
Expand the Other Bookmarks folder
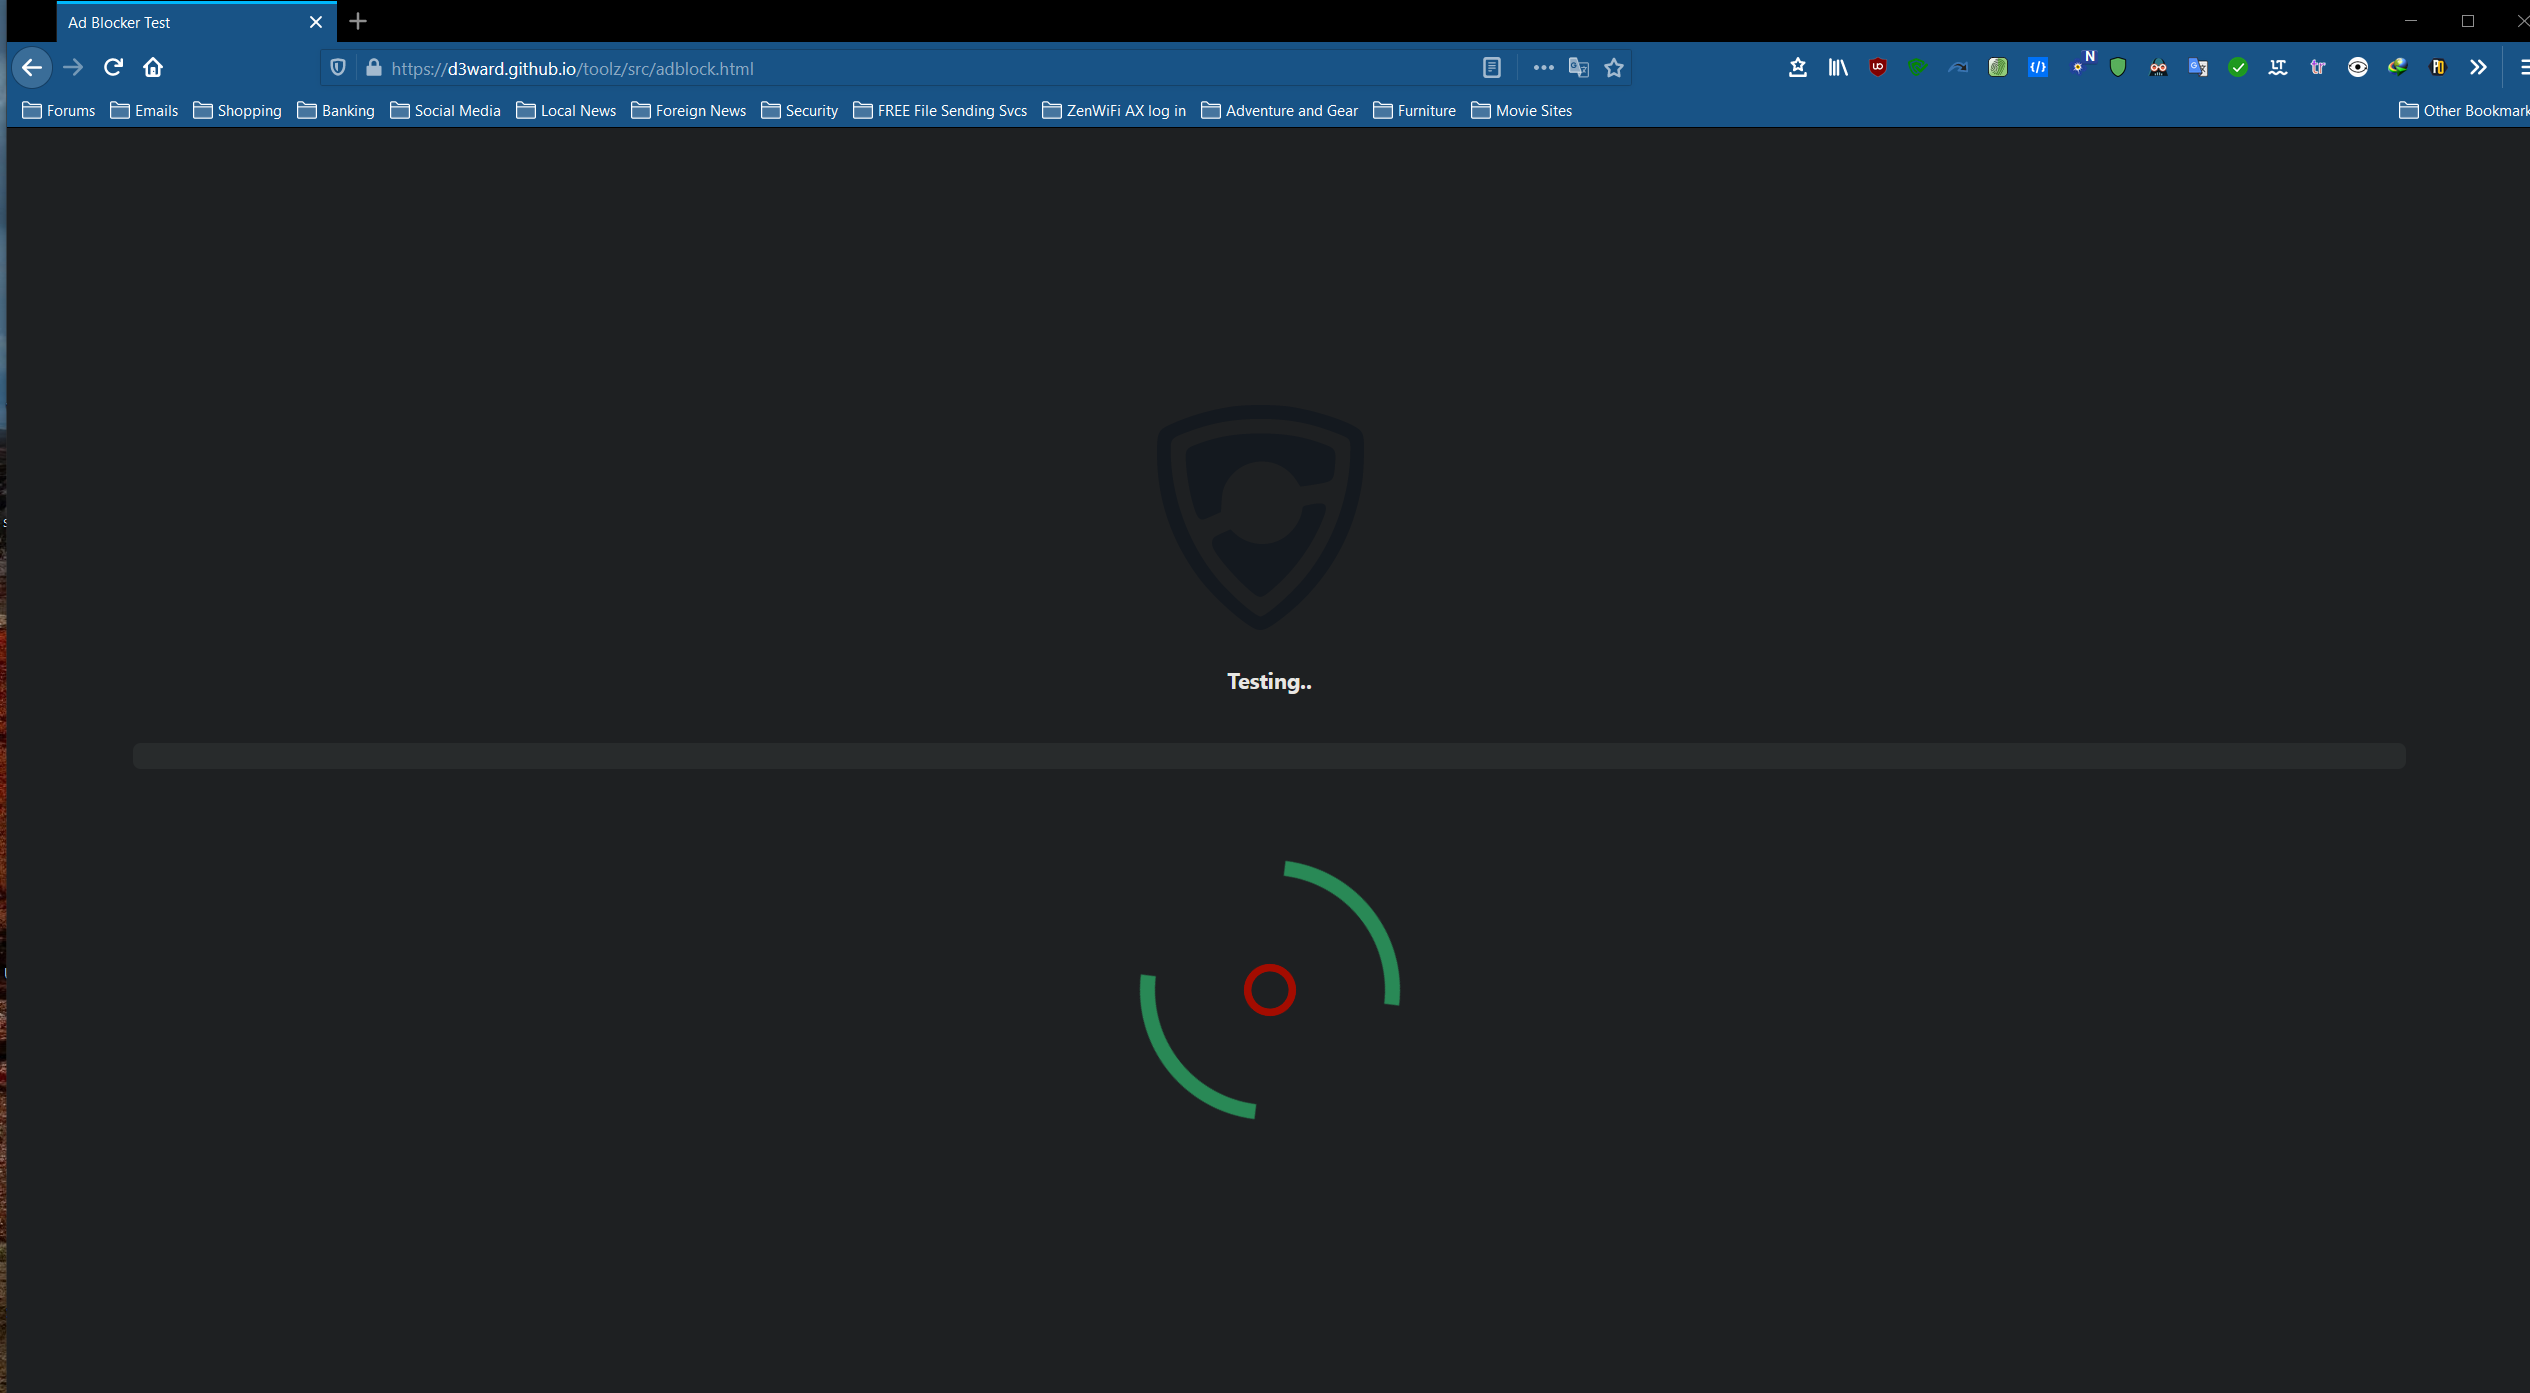2463,111
